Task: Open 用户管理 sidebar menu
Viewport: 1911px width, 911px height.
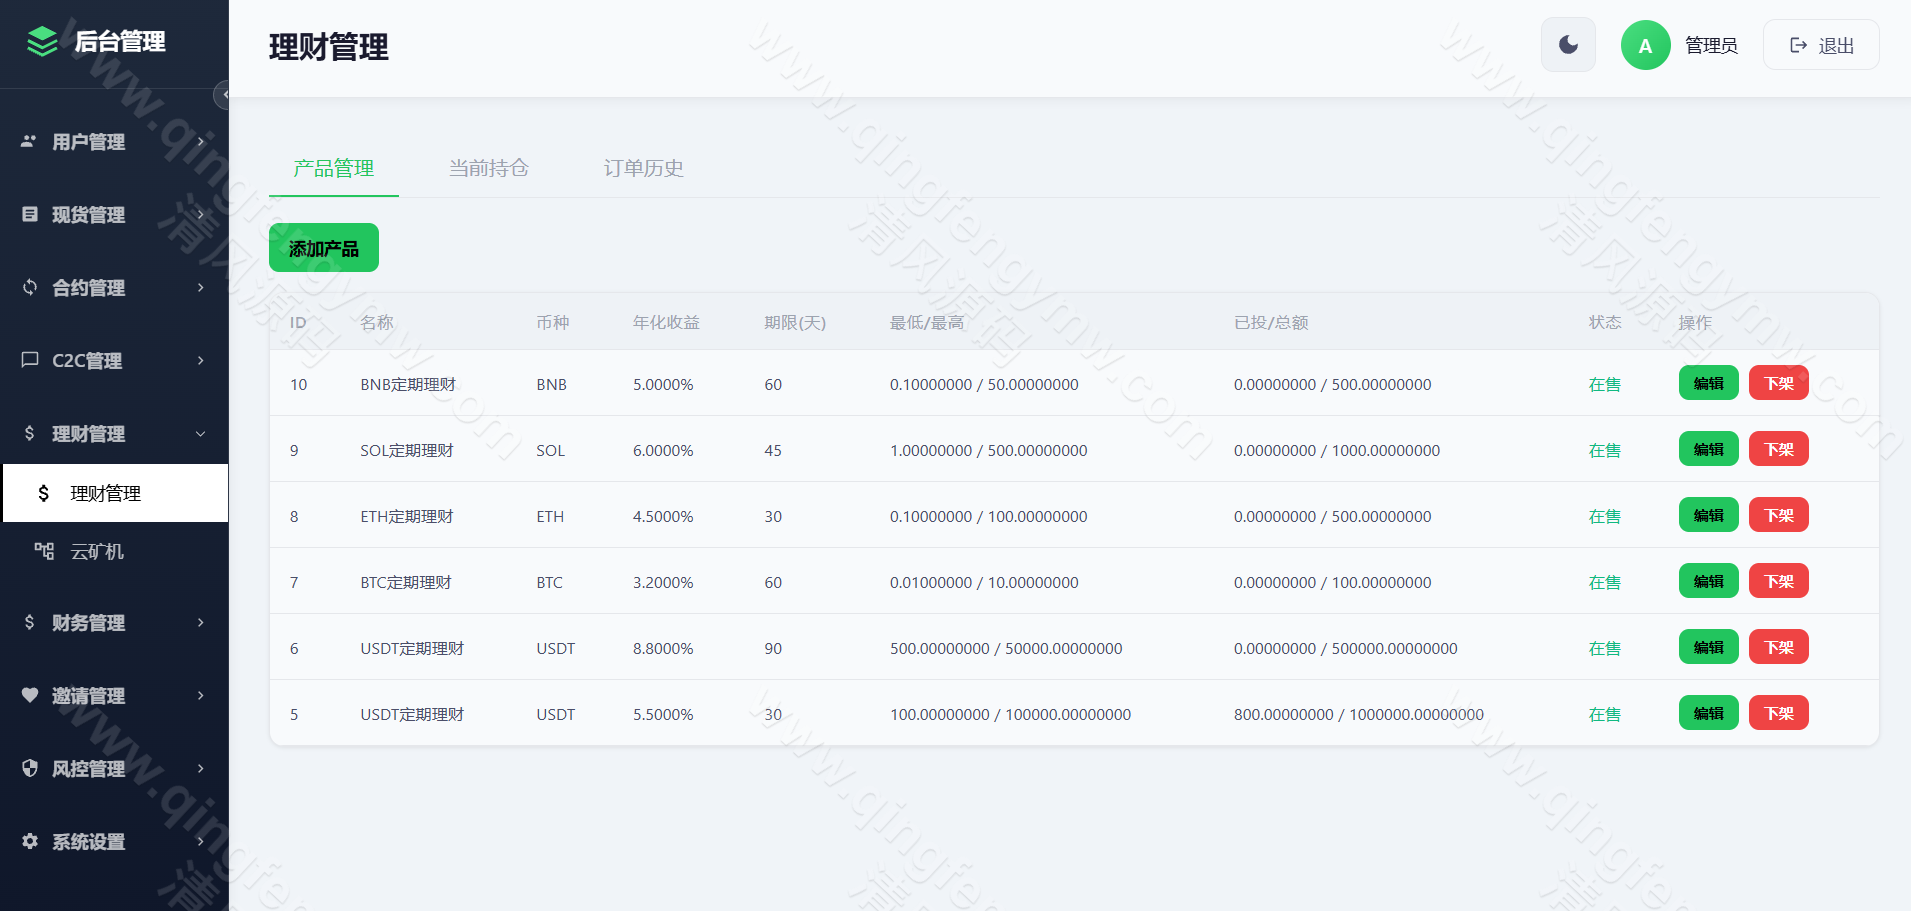Action: click(x=114, y=142)
